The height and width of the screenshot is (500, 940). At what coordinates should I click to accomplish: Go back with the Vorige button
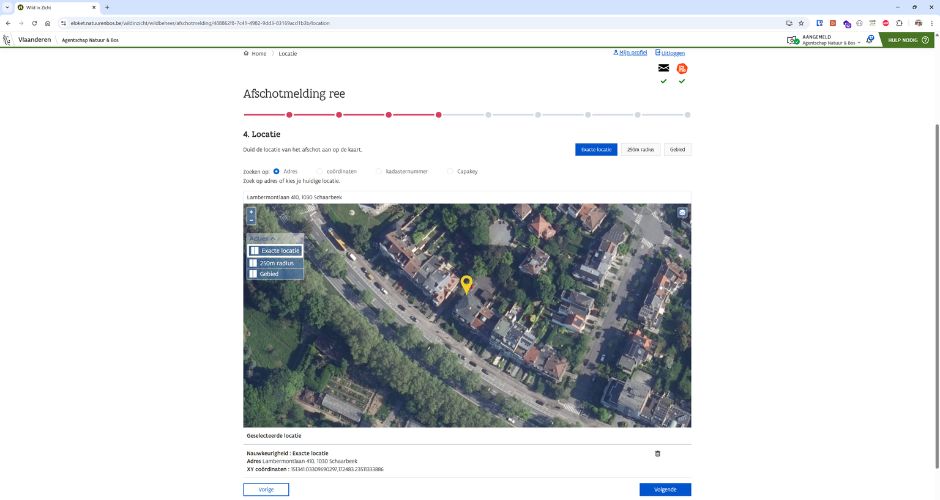pyautogui.click(x=266, y=489)
